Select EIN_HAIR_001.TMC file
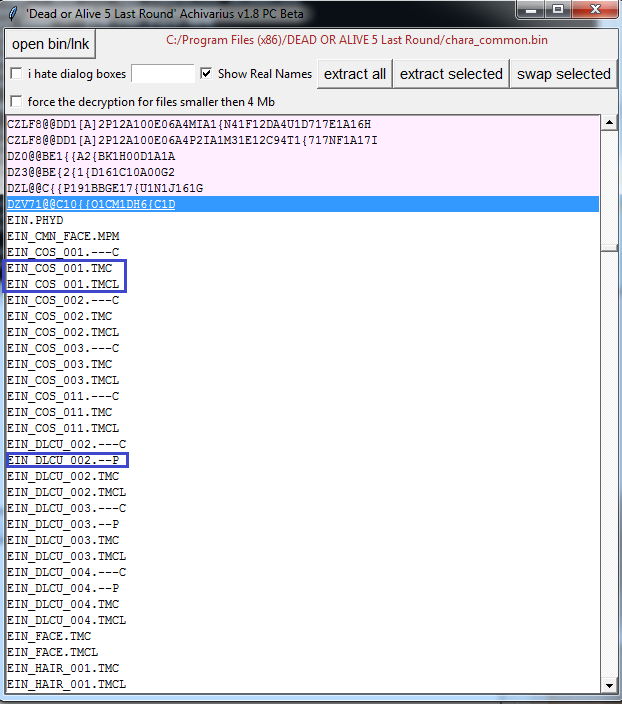The image size is (622, 704). click(303, 669)
